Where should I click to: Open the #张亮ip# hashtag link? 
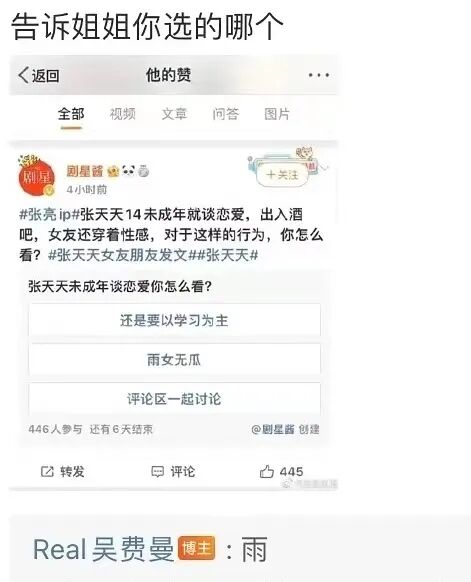50,215
